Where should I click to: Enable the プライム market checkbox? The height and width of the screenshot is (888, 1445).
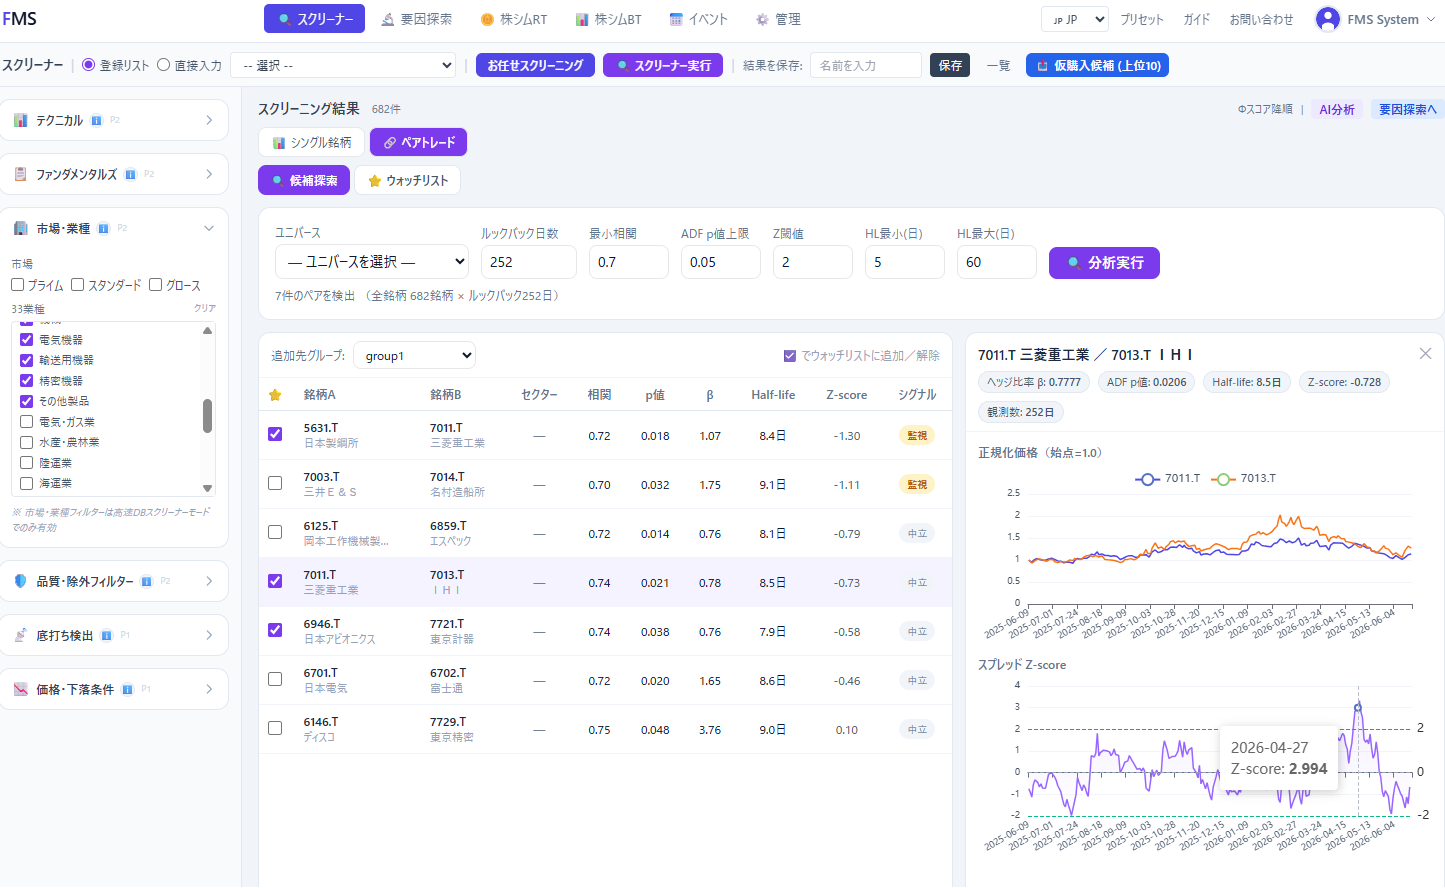[18, 285]
